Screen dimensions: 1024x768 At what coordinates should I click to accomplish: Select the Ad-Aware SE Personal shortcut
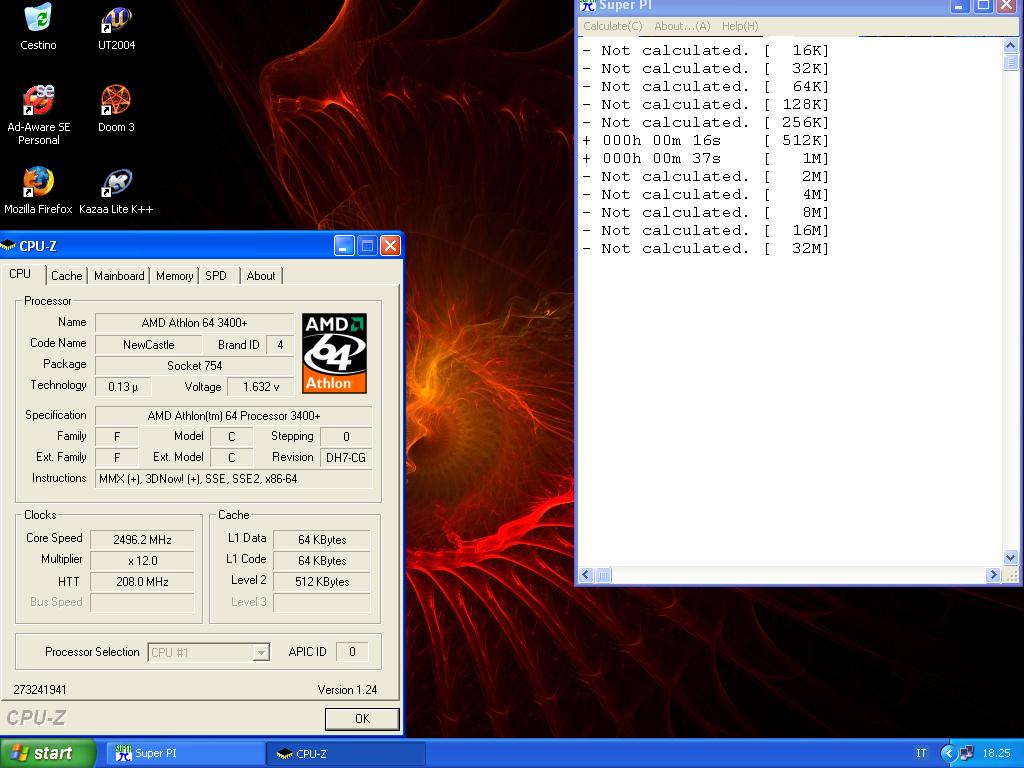coord(39,115)
